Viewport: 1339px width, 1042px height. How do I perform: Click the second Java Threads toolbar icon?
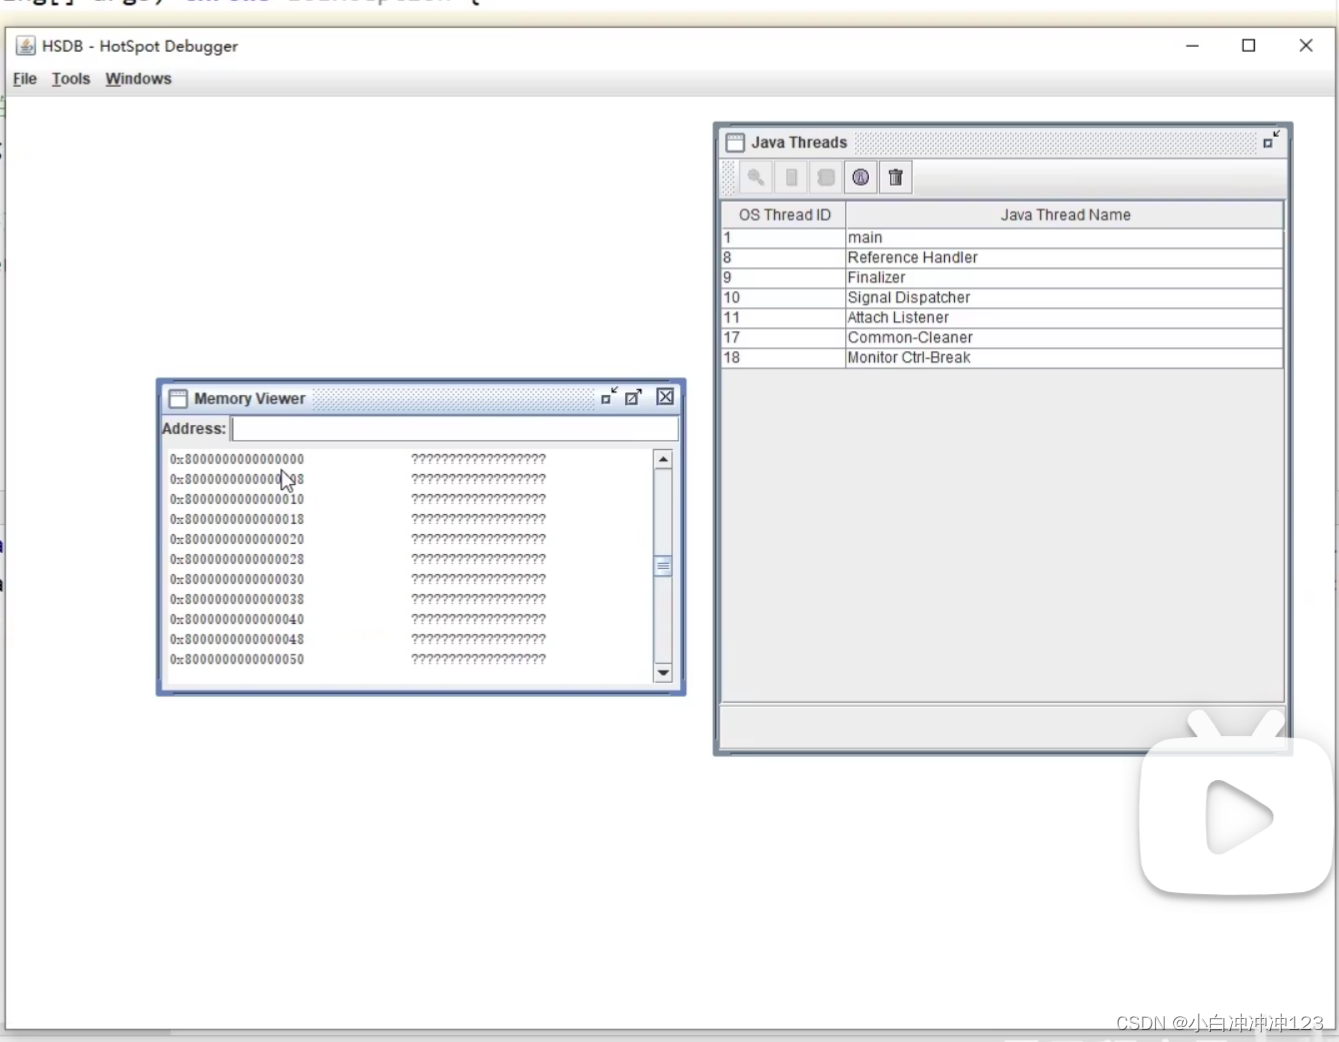tap(791, 178)
